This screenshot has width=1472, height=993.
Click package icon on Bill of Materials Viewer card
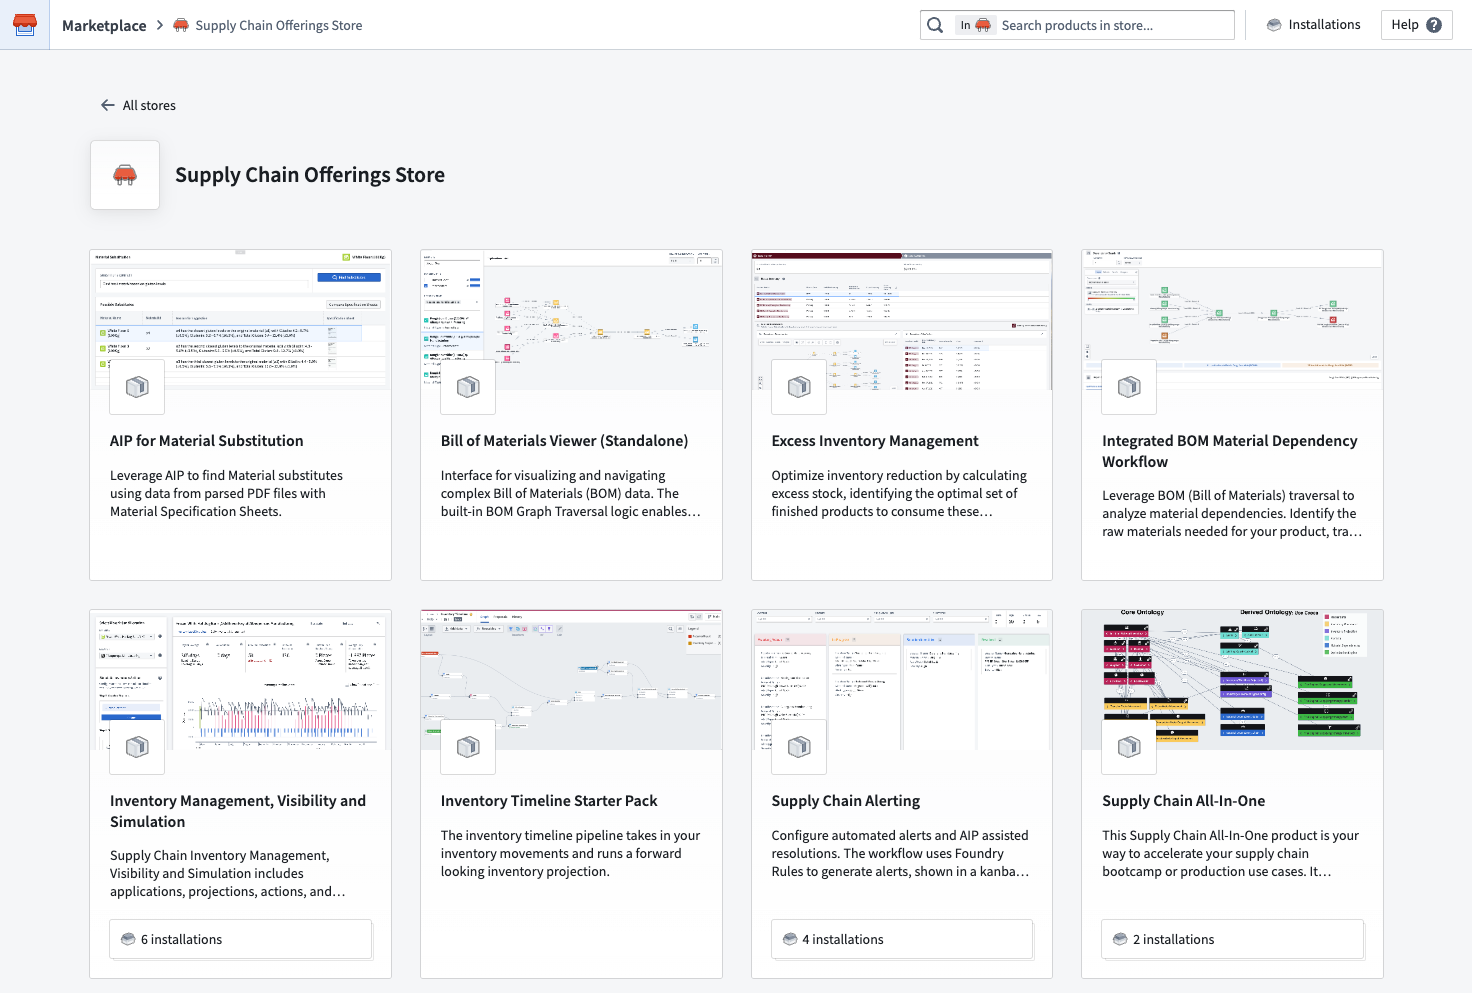[468, 387]
